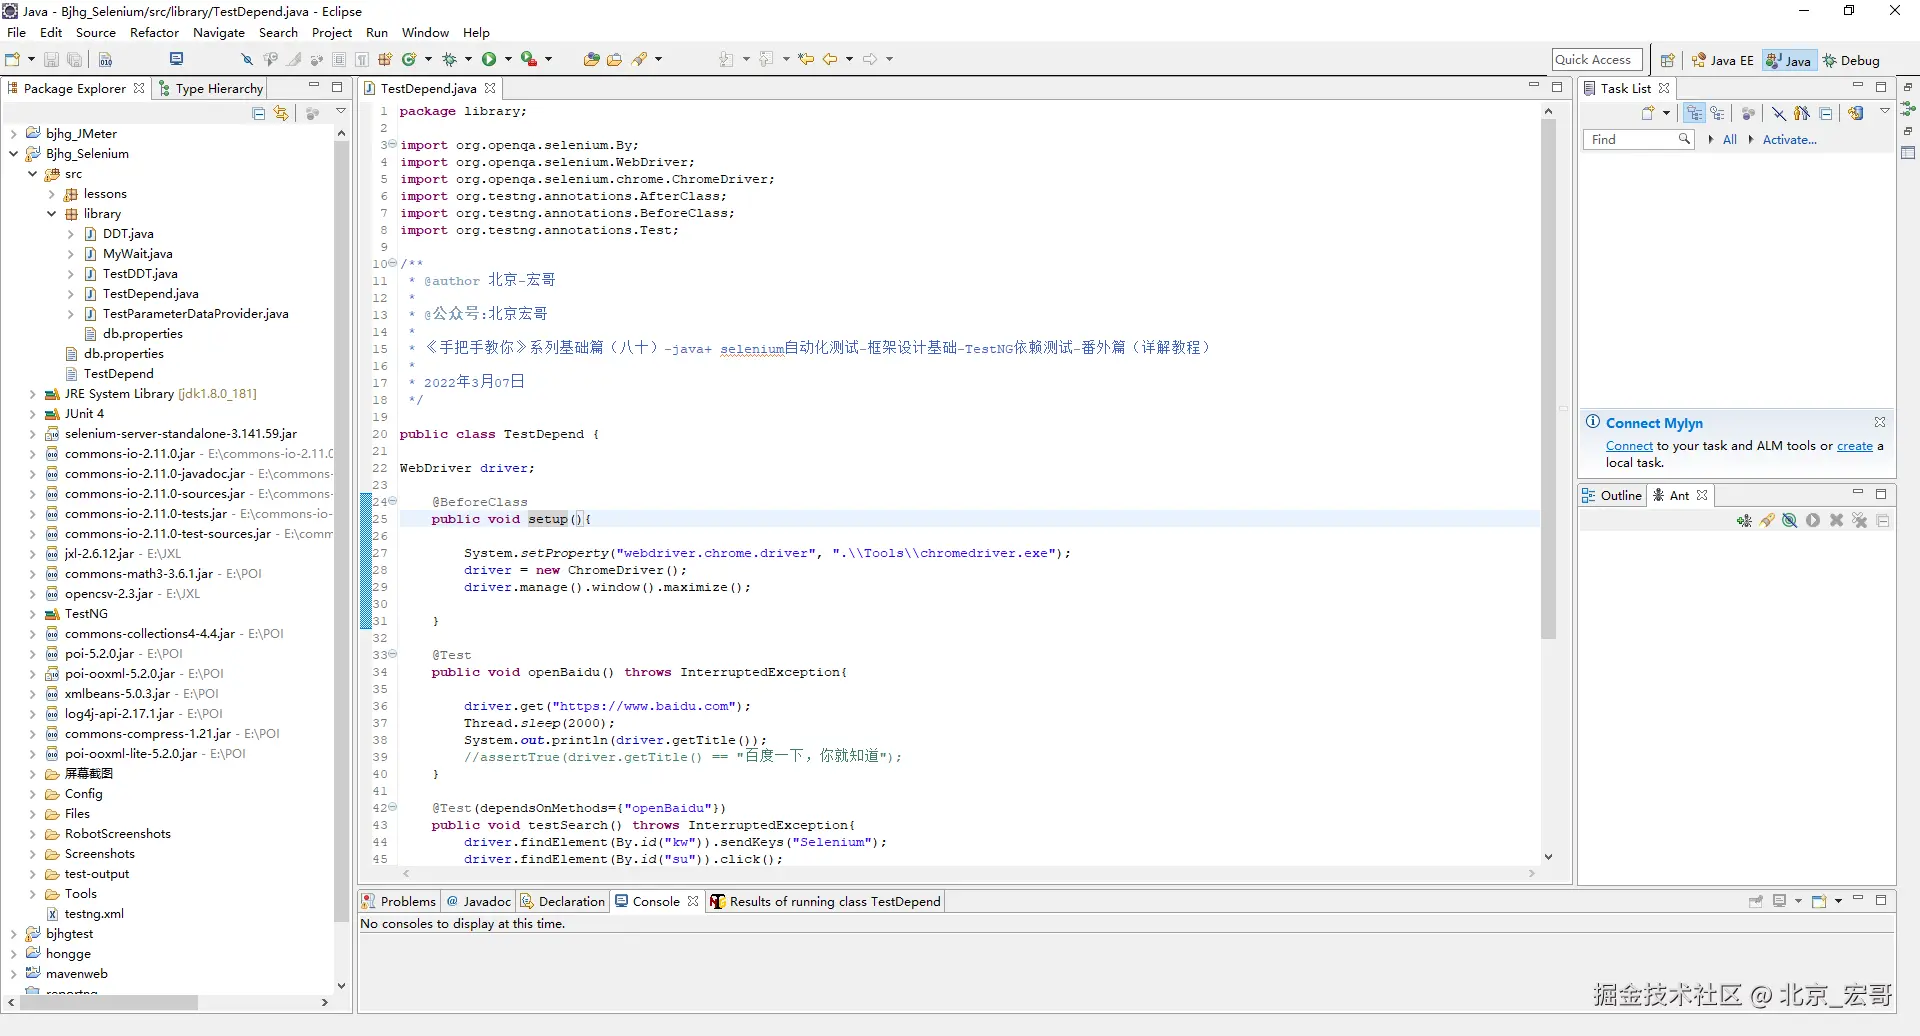Screen dimensions: 1920x1036
Task: Click the Connect link in Mylyn panel
Action: click(x=1629, y=446)
